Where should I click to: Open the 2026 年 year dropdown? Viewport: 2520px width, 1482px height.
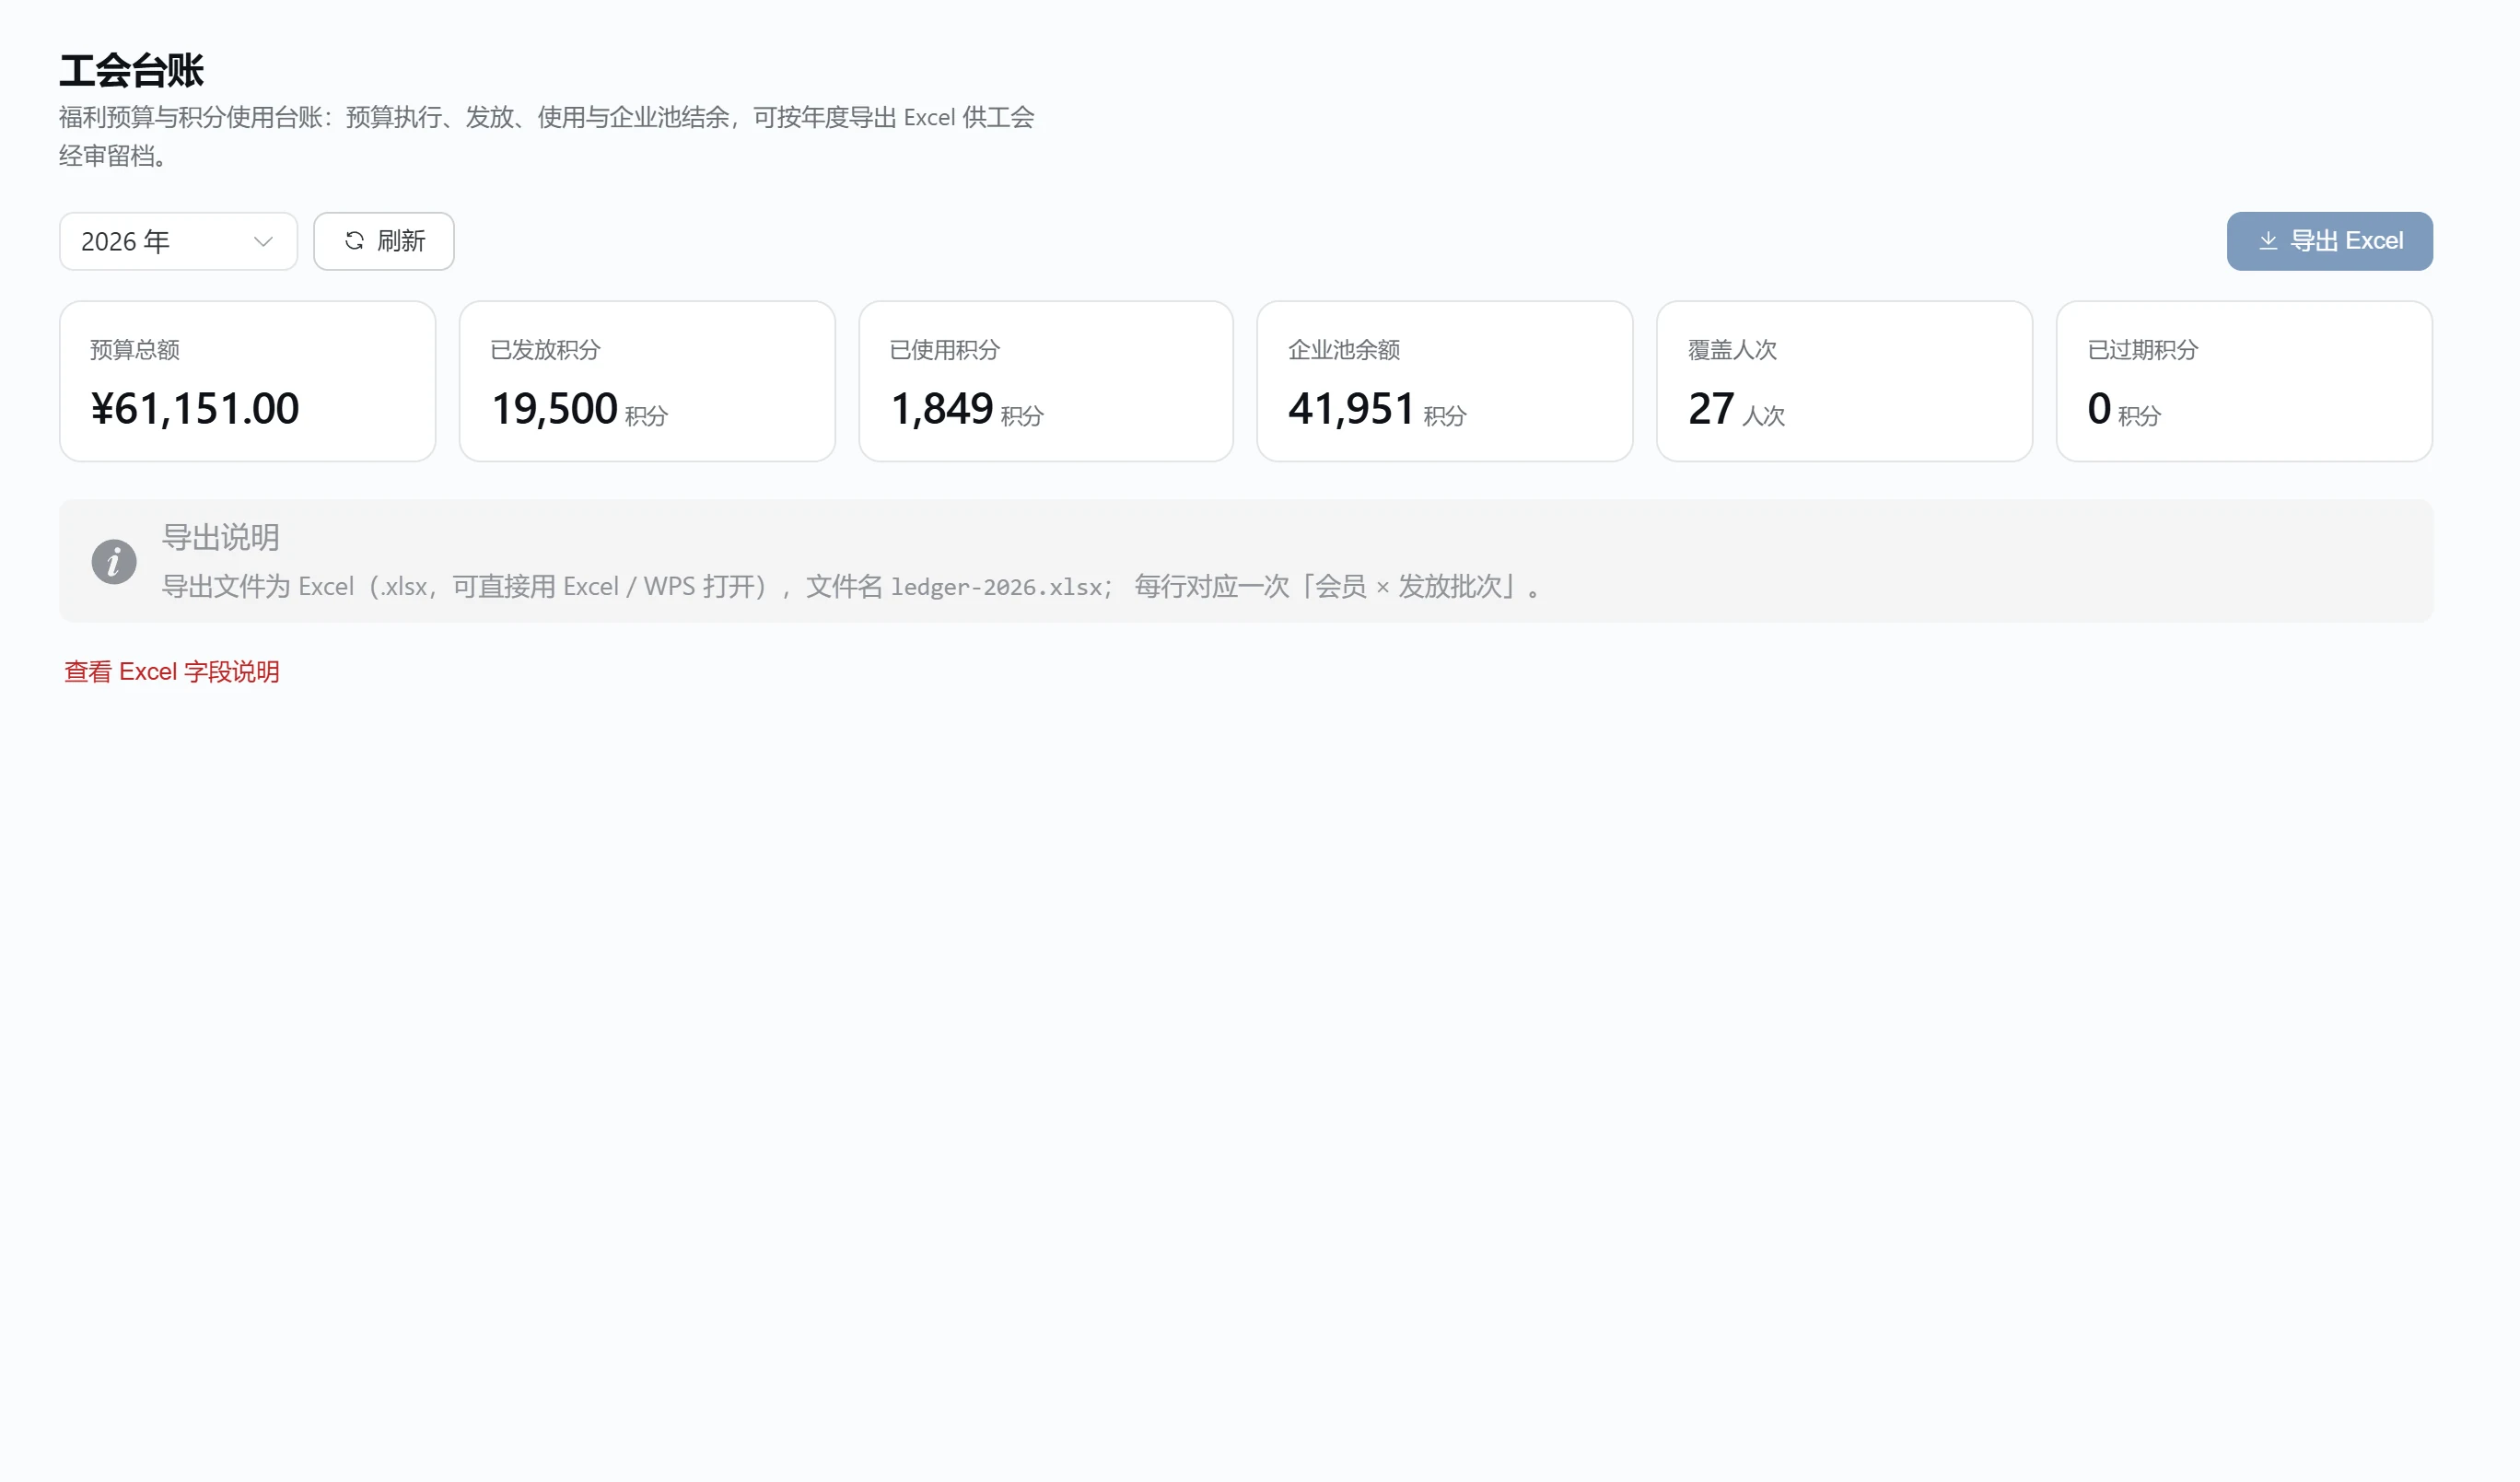(x=178, y=241)
